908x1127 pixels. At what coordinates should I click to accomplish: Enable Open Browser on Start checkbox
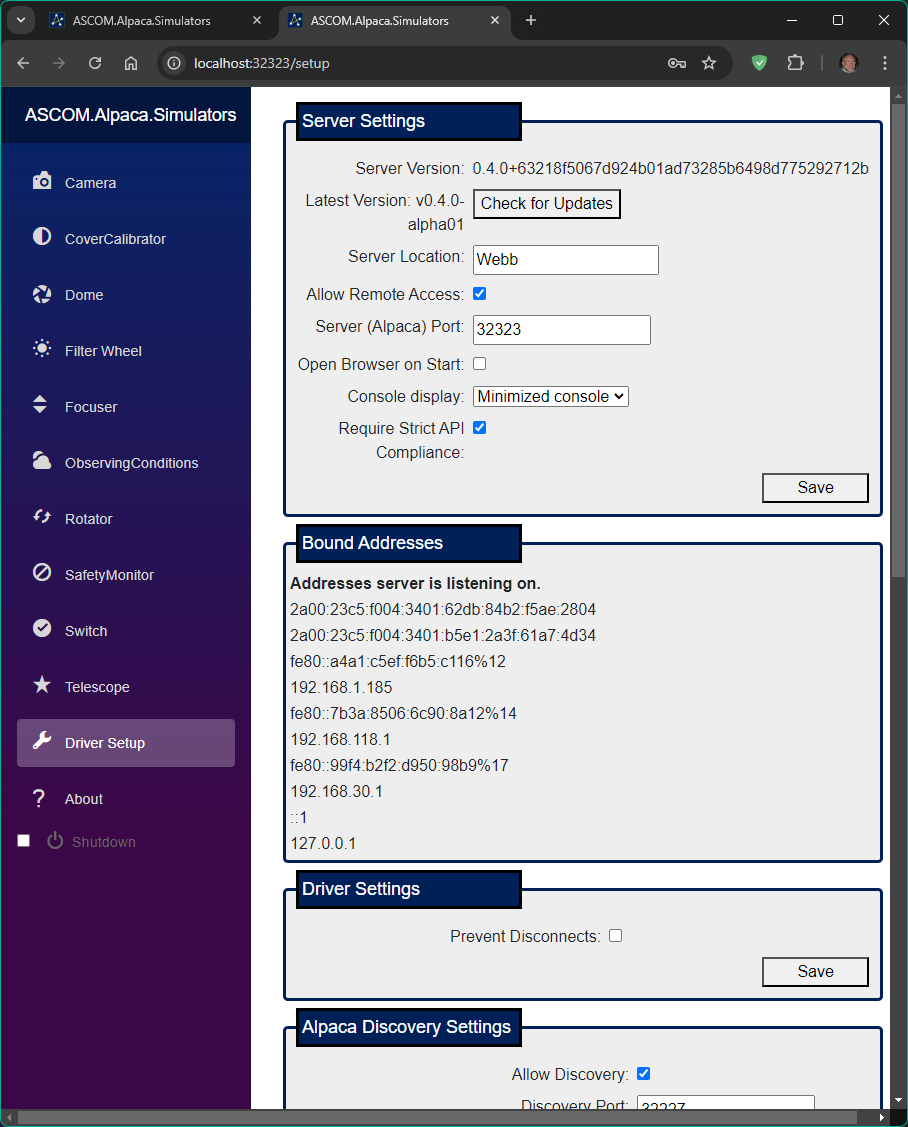(479, 364)
